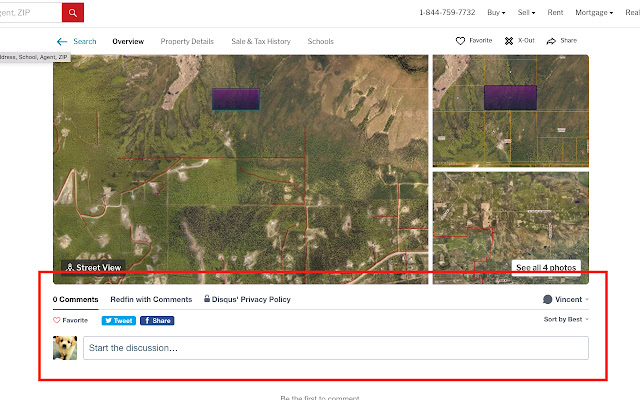
Task: X-Out this property listing
Action: point(509,41)
